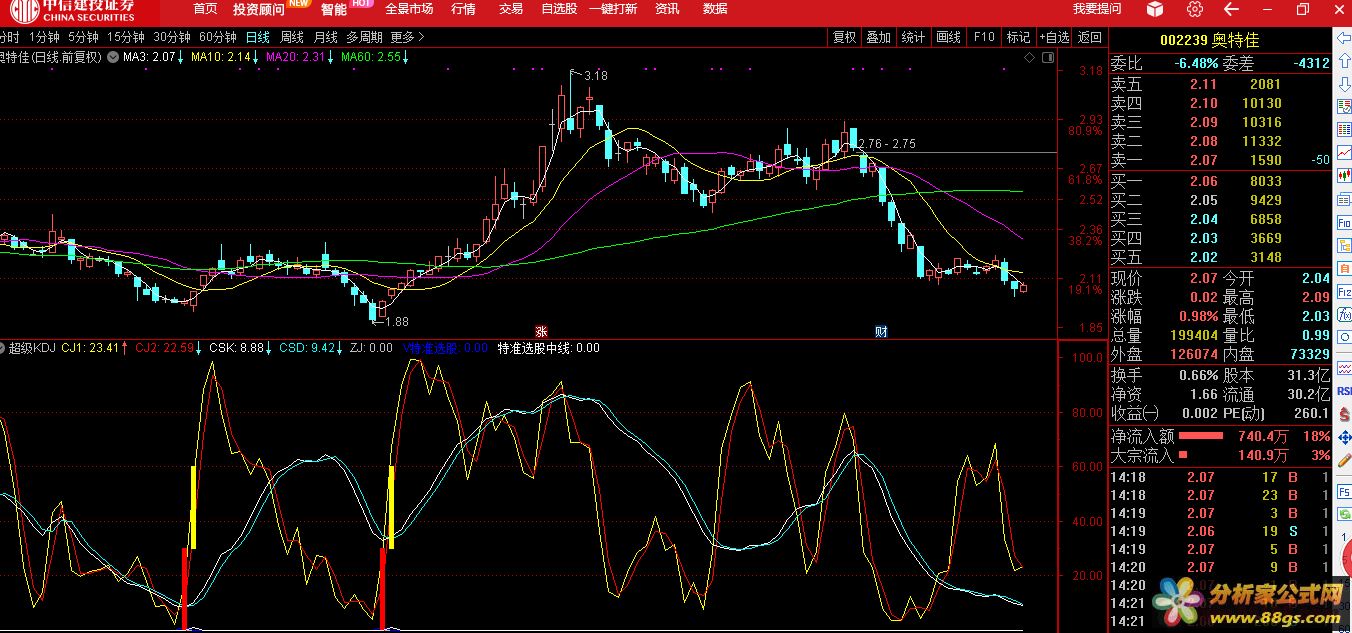Image resolution: width=1352 pixels, height=633 pixels.
Task: Open the 3D cube skin icon
Action: 1155,9
